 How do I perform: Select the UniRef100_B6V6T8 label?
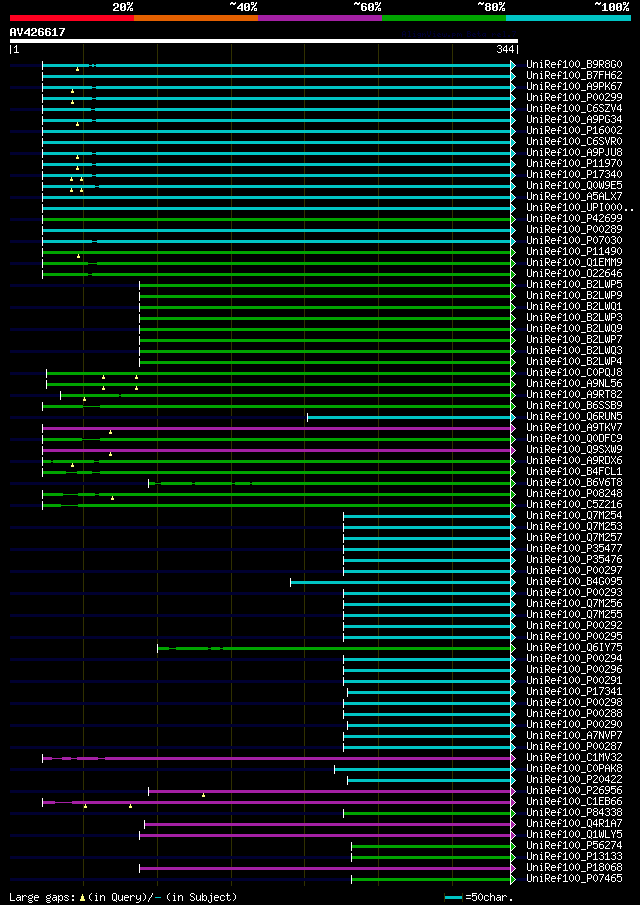click(574, 484)
